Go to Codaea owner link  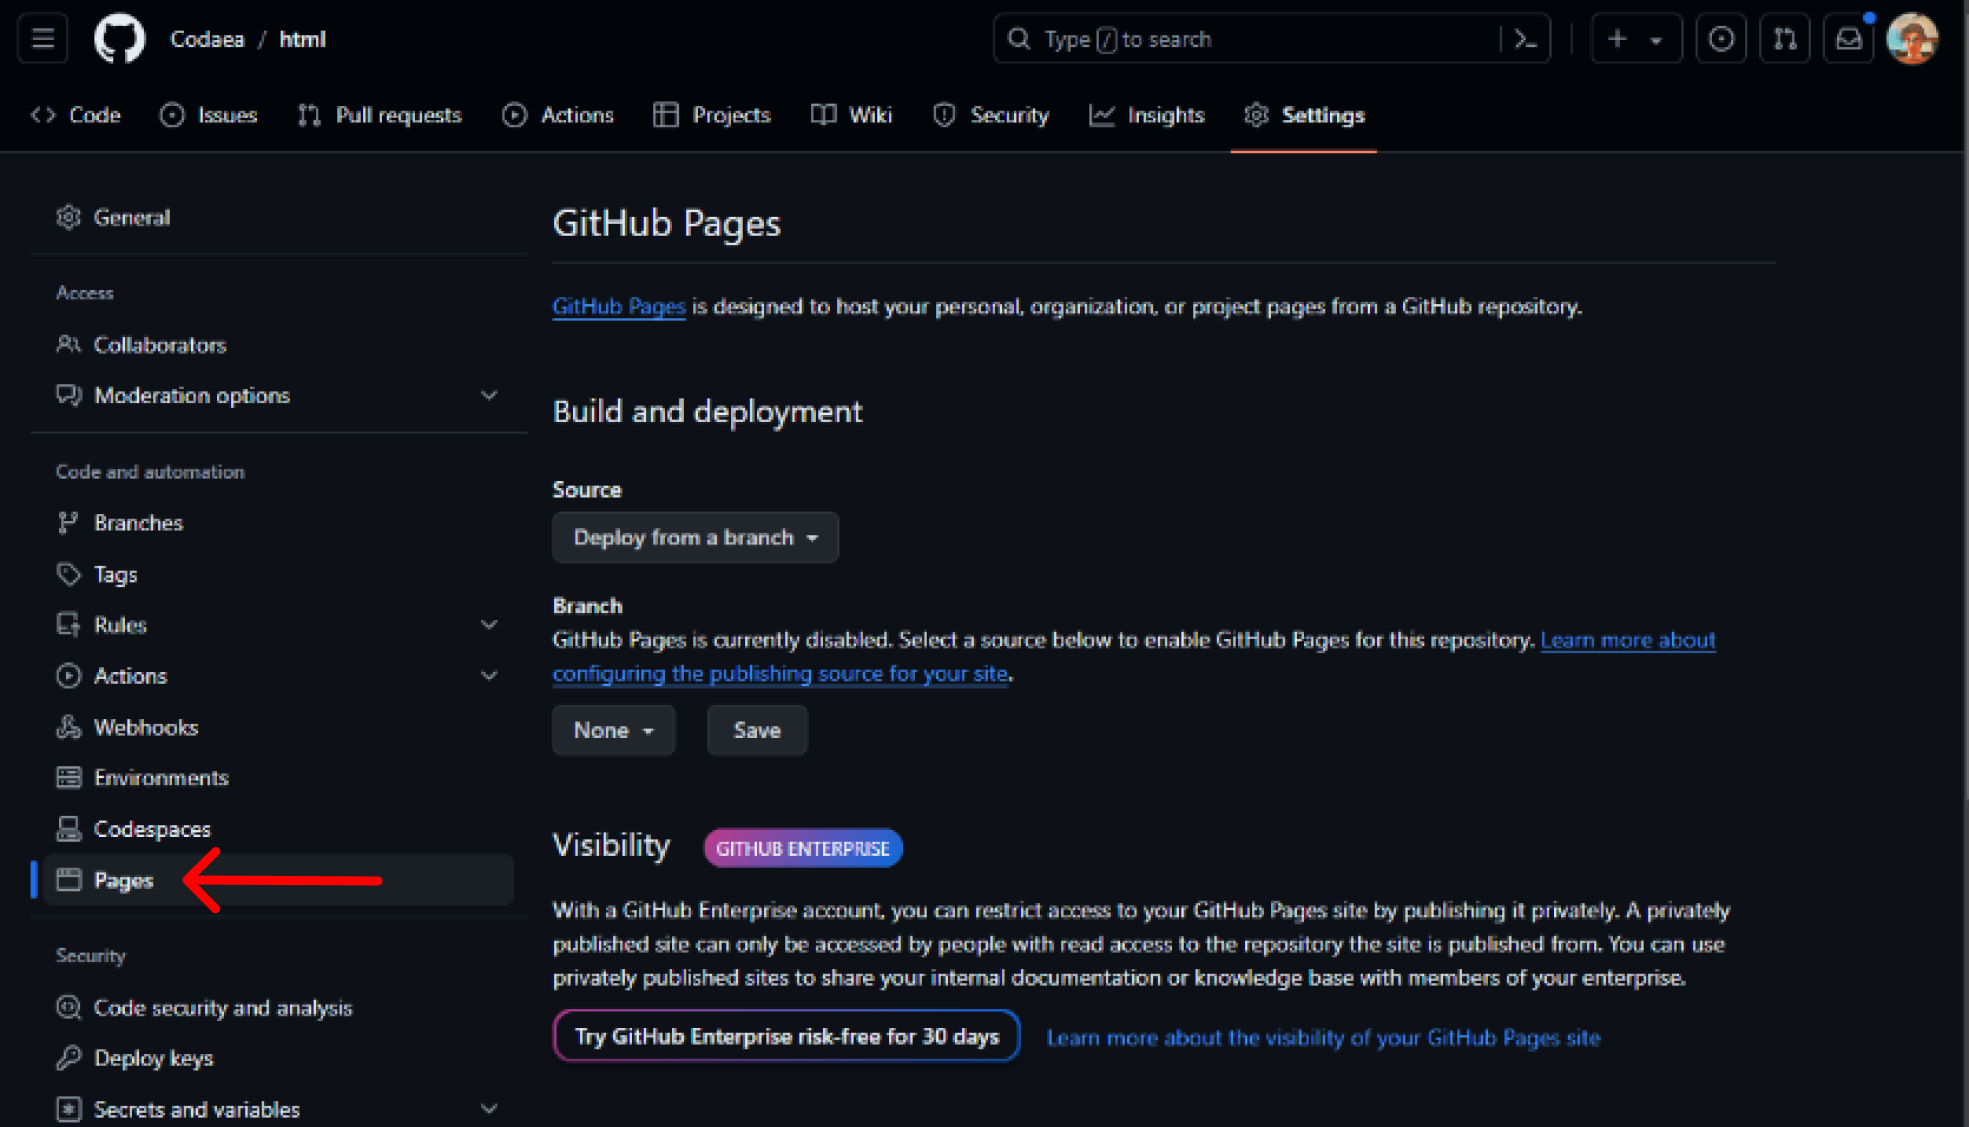pos(207,39)
